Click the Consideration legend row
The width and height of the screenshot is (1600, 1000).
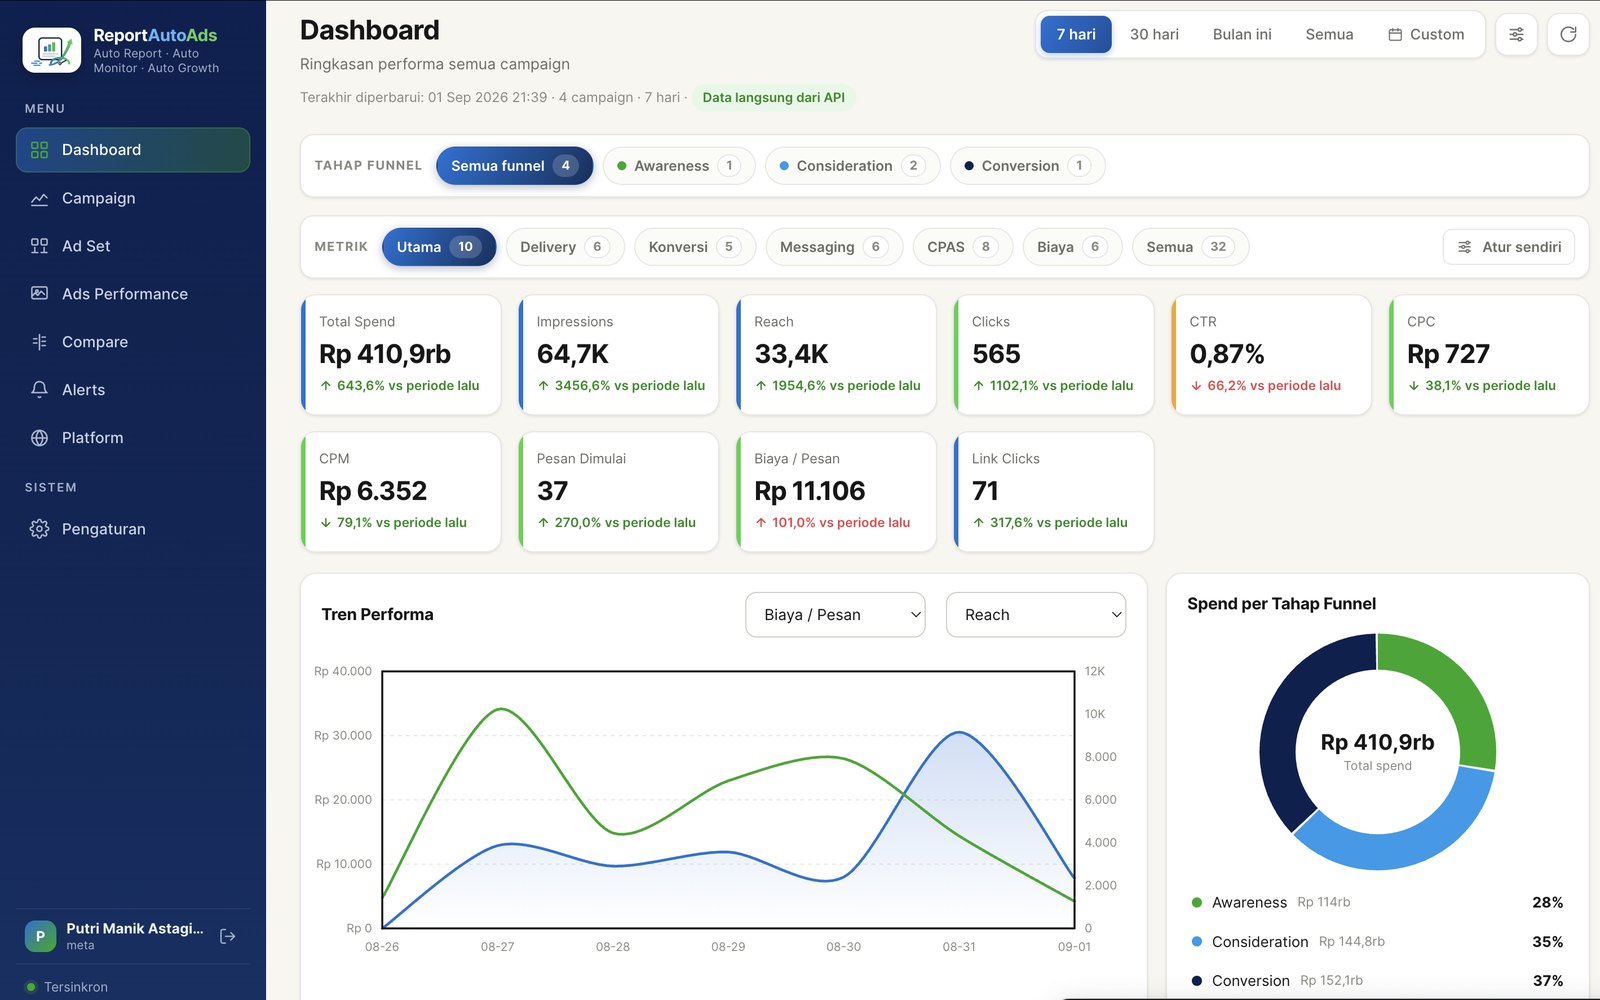[1377, 942]
